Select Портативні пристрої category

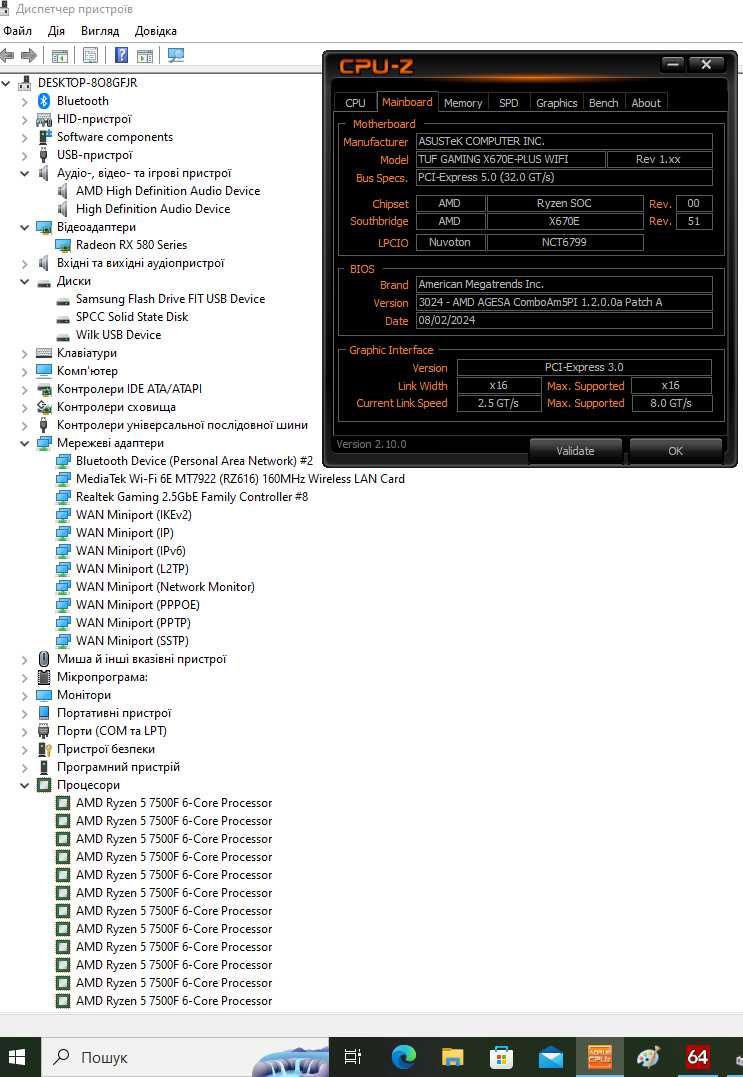(114, 713)
